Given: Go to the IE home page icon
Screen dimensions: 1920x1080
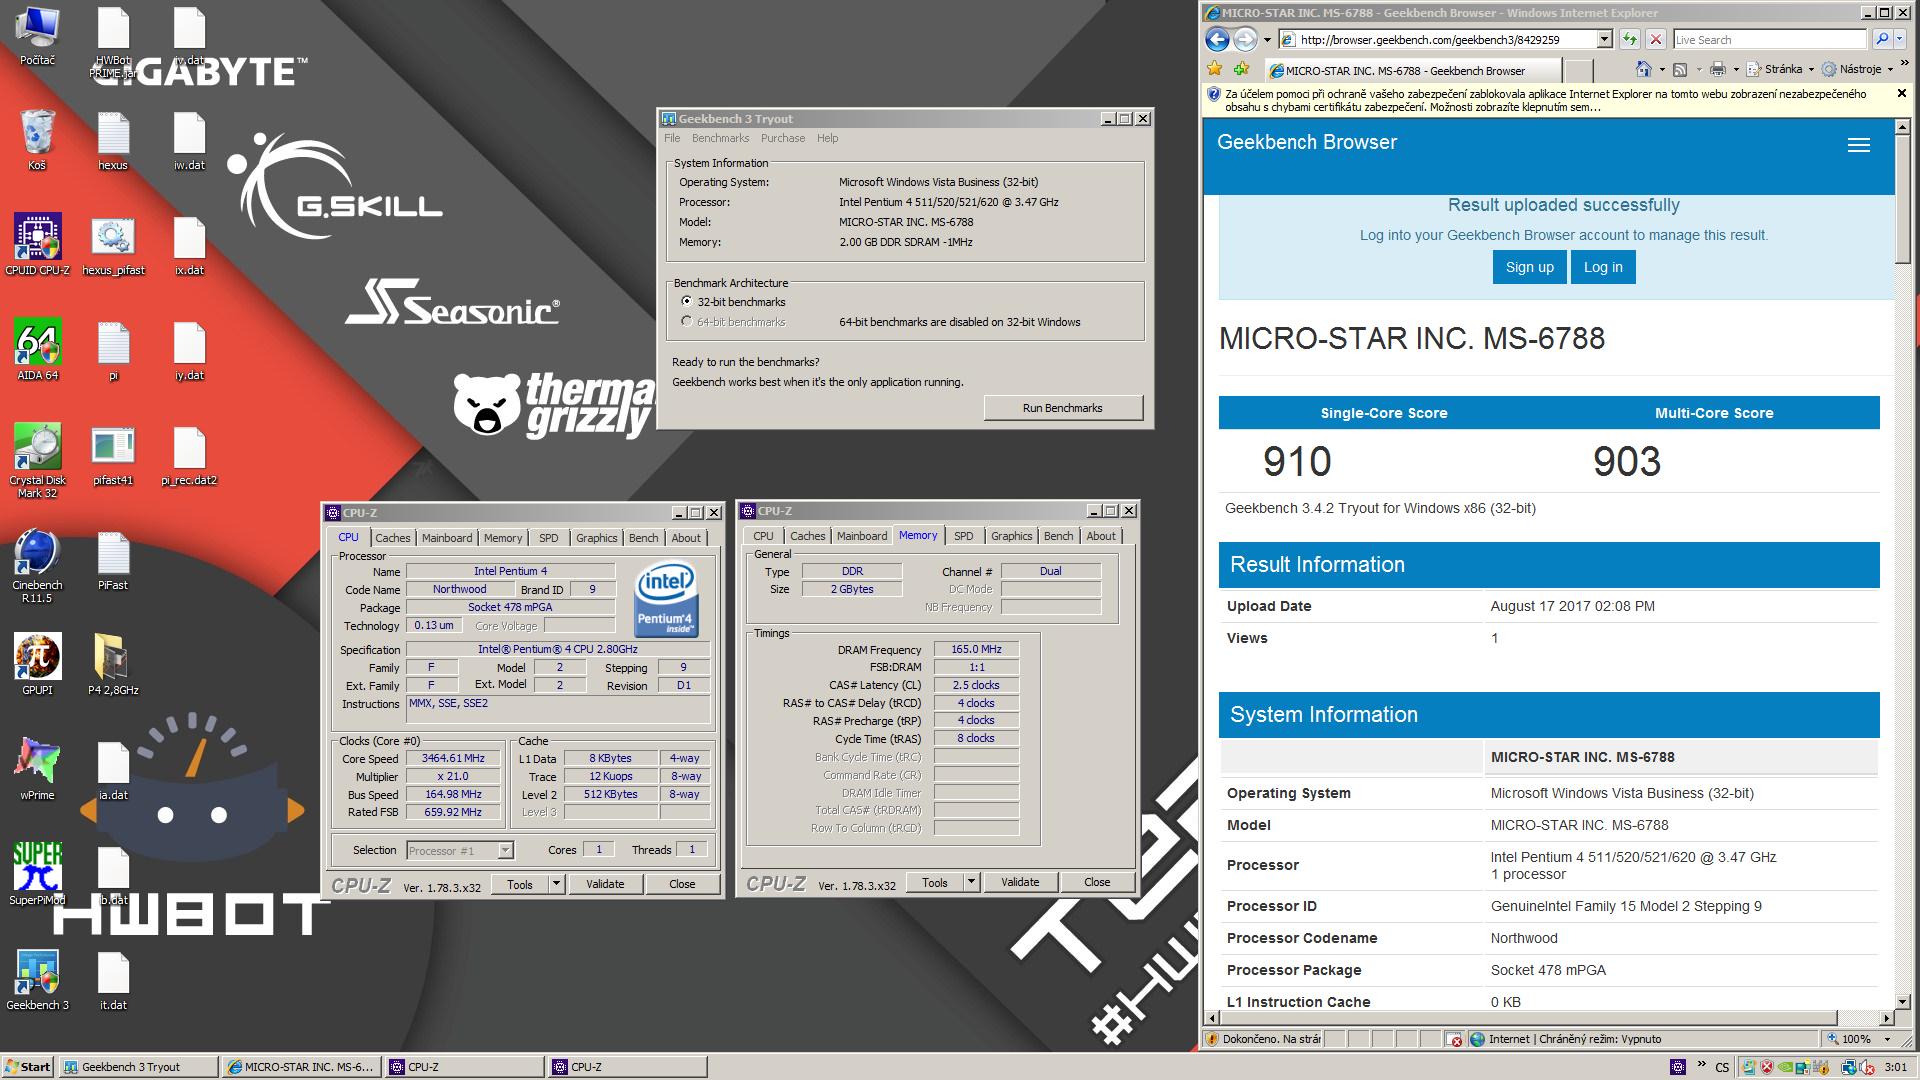Looking at the screenshot, I should [x=1643, y=69].
